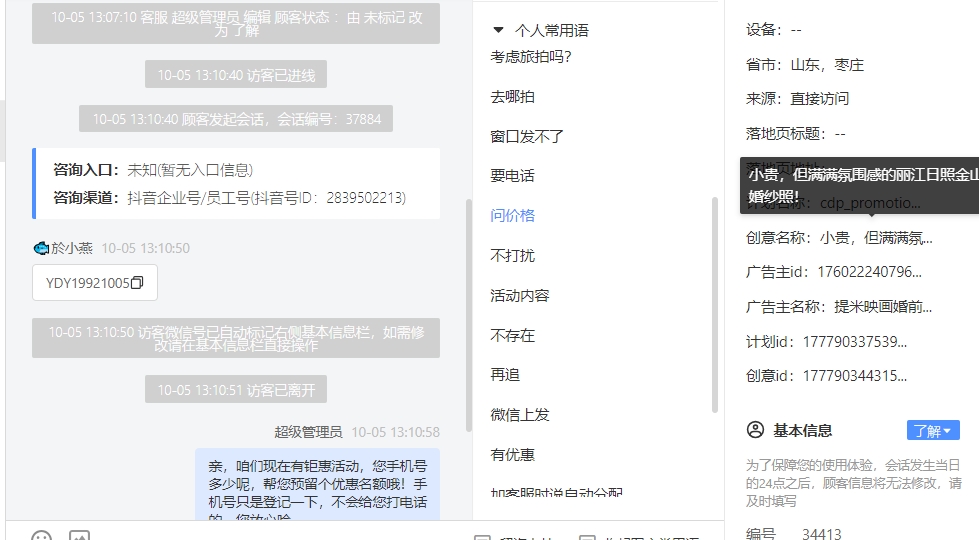Copy the WeChat ID YDY19921005
The image size is (979, 540).
pyautogui.click(x=137, y=283)
